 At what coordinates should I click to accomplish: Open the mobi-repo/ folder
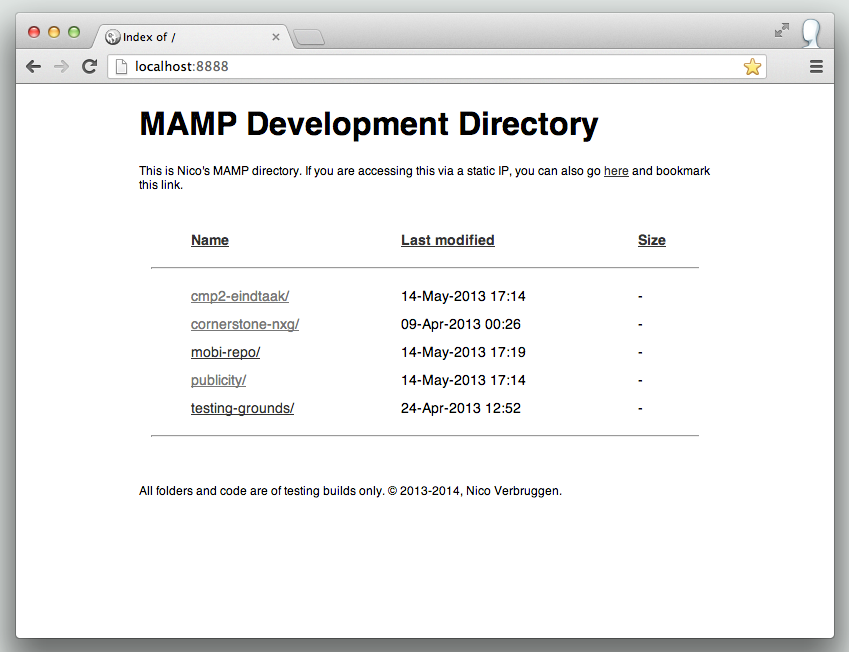pyautogui.click(x=225, y=353)
